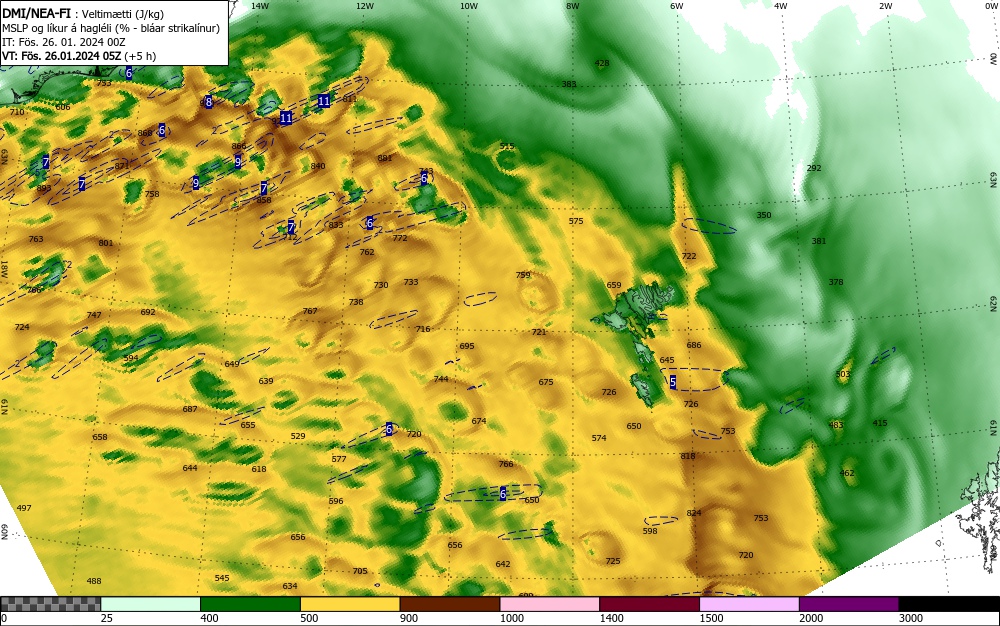
Task: Click the map value '497'
Action: [x=24, y=508]
